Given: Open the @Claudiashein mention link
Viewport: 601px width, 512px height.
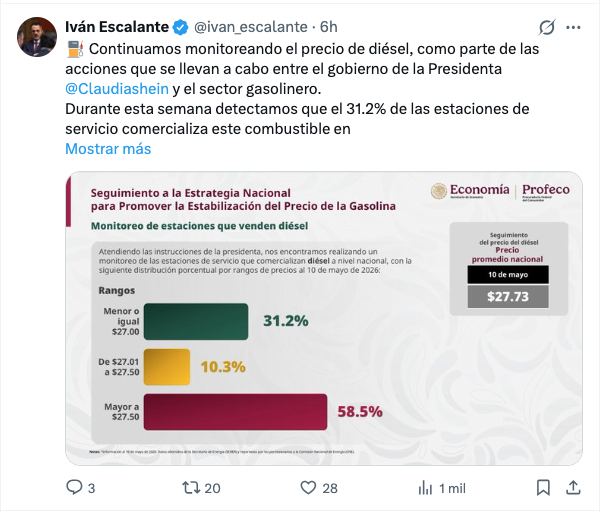Looking at the screenshot, I should pyautogui.click(x=117, y=89).
